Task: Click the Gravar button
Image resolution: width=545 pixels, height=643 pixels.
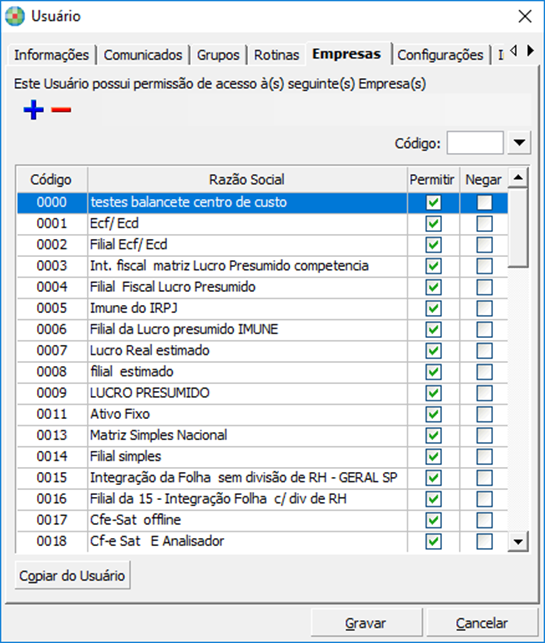Action: click(x=366, y=623)
